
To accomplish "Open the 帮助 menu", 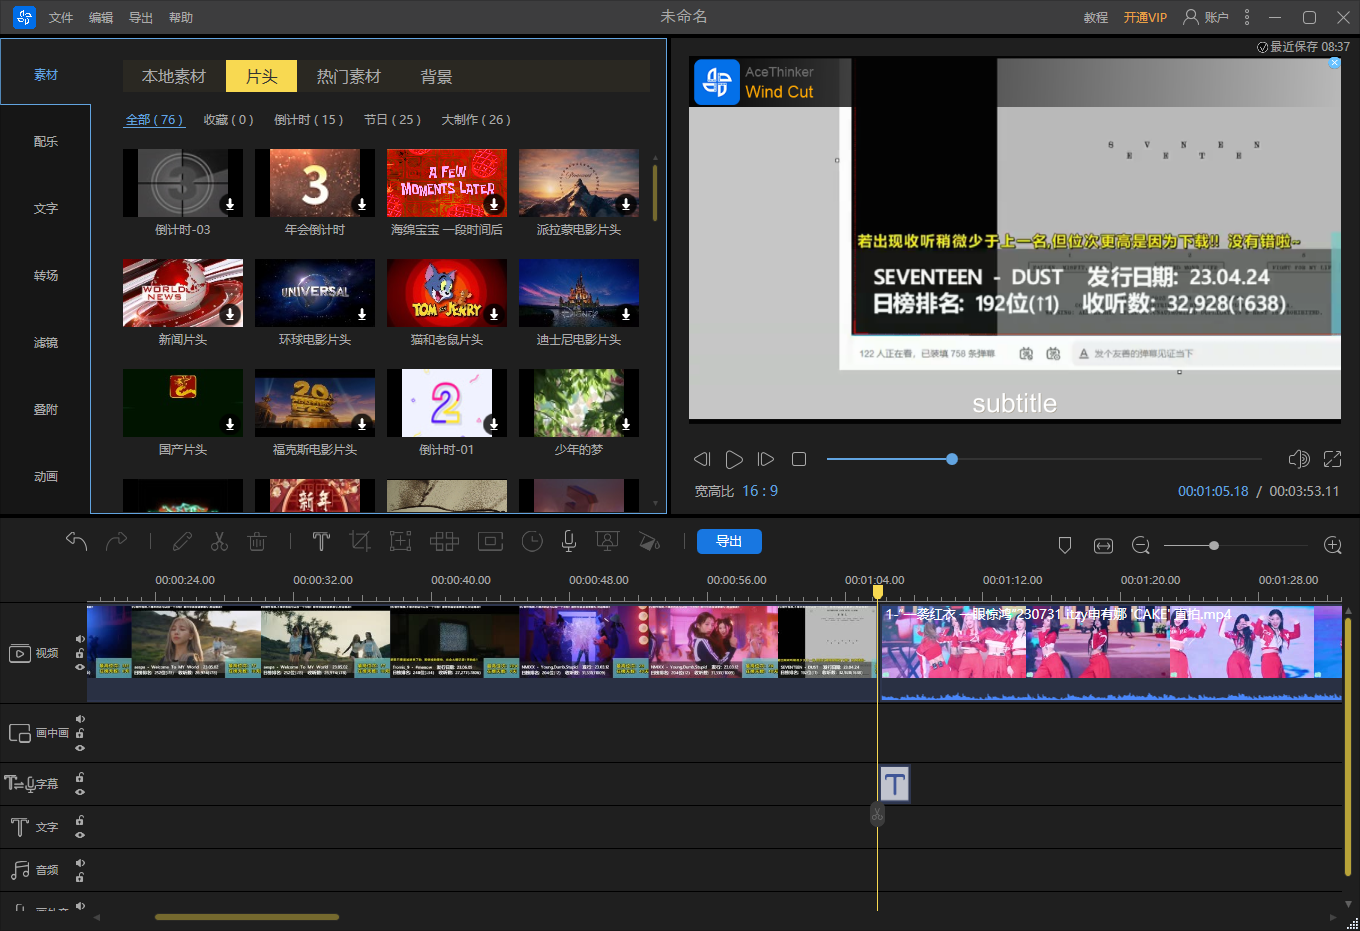I will [181, 18].
